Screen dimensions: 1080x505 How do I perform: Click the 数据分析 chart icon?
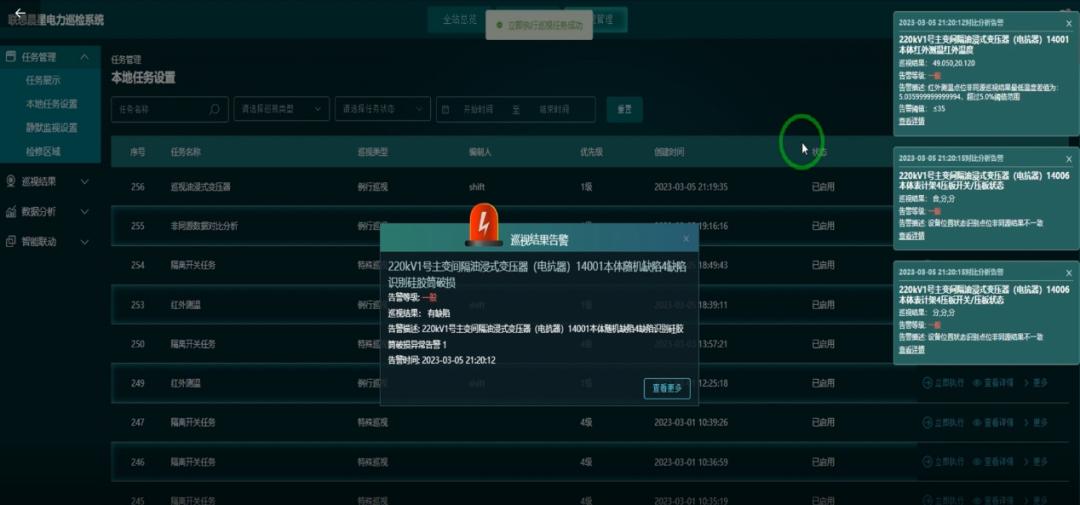pyautogui.click(x=11, y=212)
